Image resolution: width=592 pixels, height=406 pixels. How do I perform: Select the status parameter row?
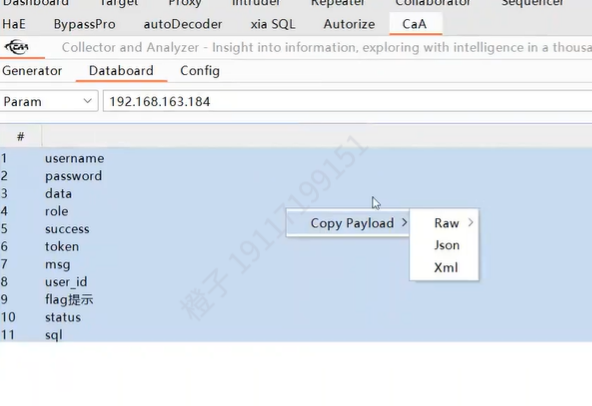pyautogui.click(x=296, y=317)
